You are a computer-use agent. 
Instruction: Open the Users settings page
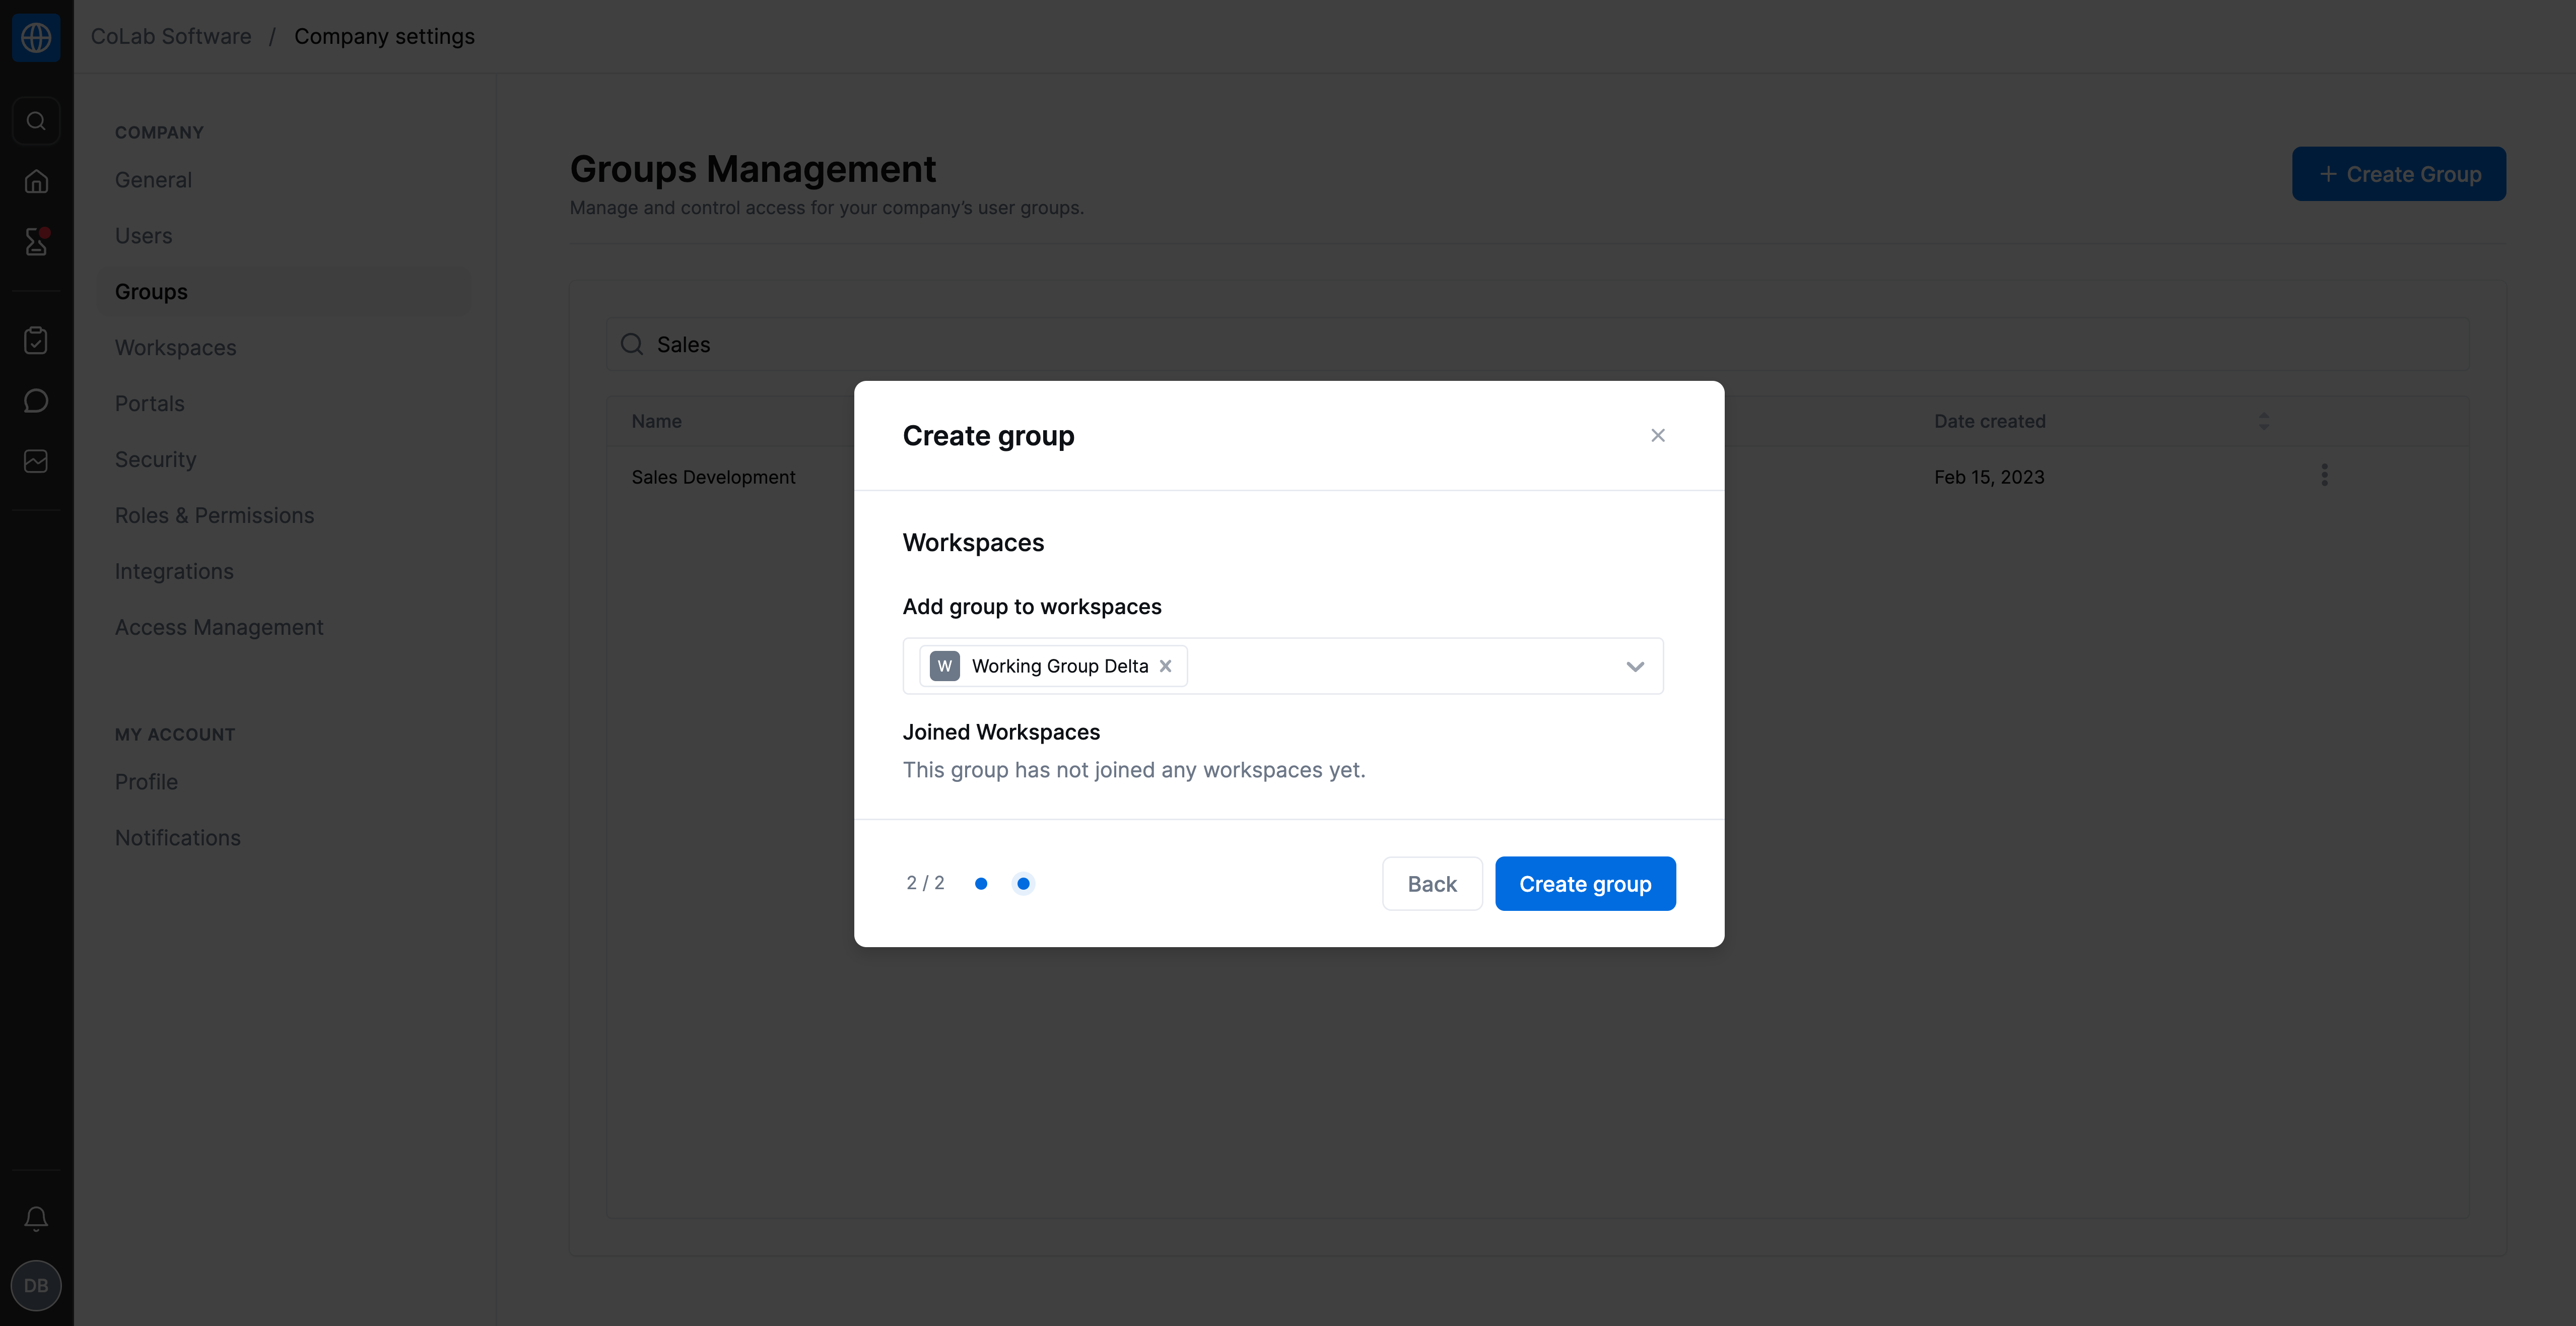coord(143,236)
